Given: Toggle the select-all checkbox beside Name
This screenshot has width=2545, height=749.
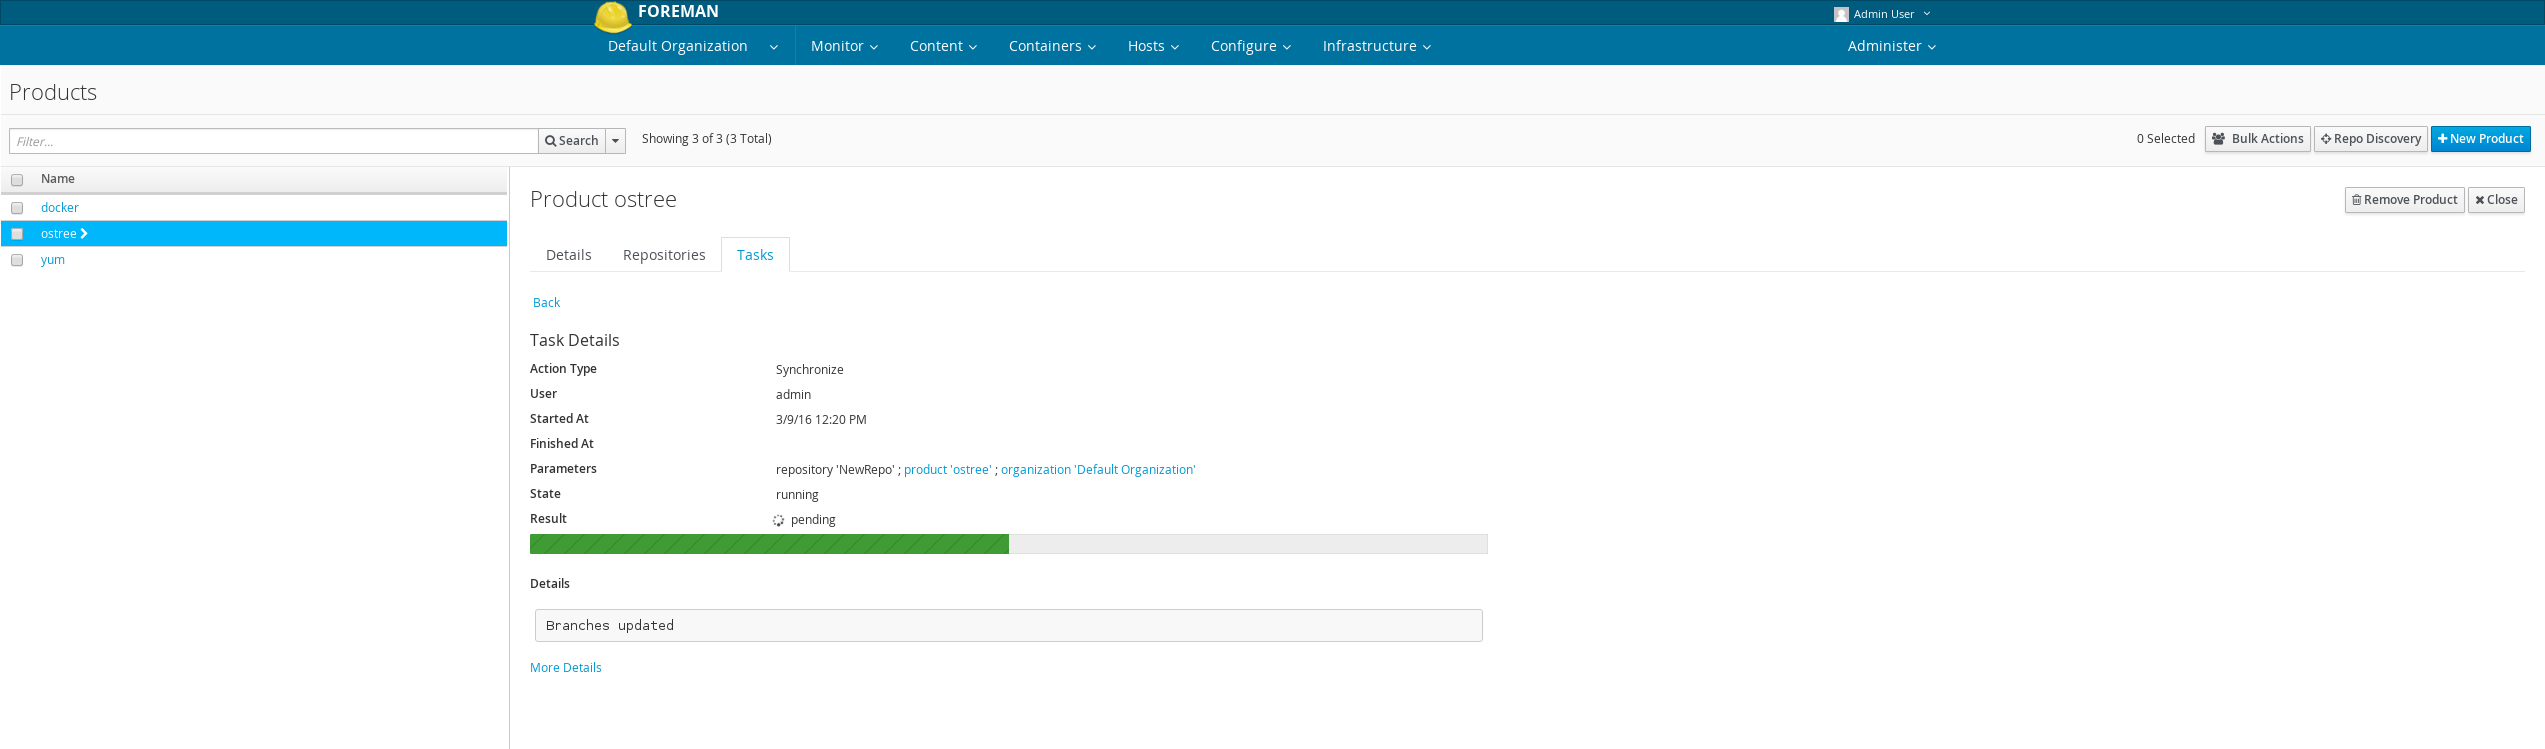Looking at the screenshot, I should 17,180.
